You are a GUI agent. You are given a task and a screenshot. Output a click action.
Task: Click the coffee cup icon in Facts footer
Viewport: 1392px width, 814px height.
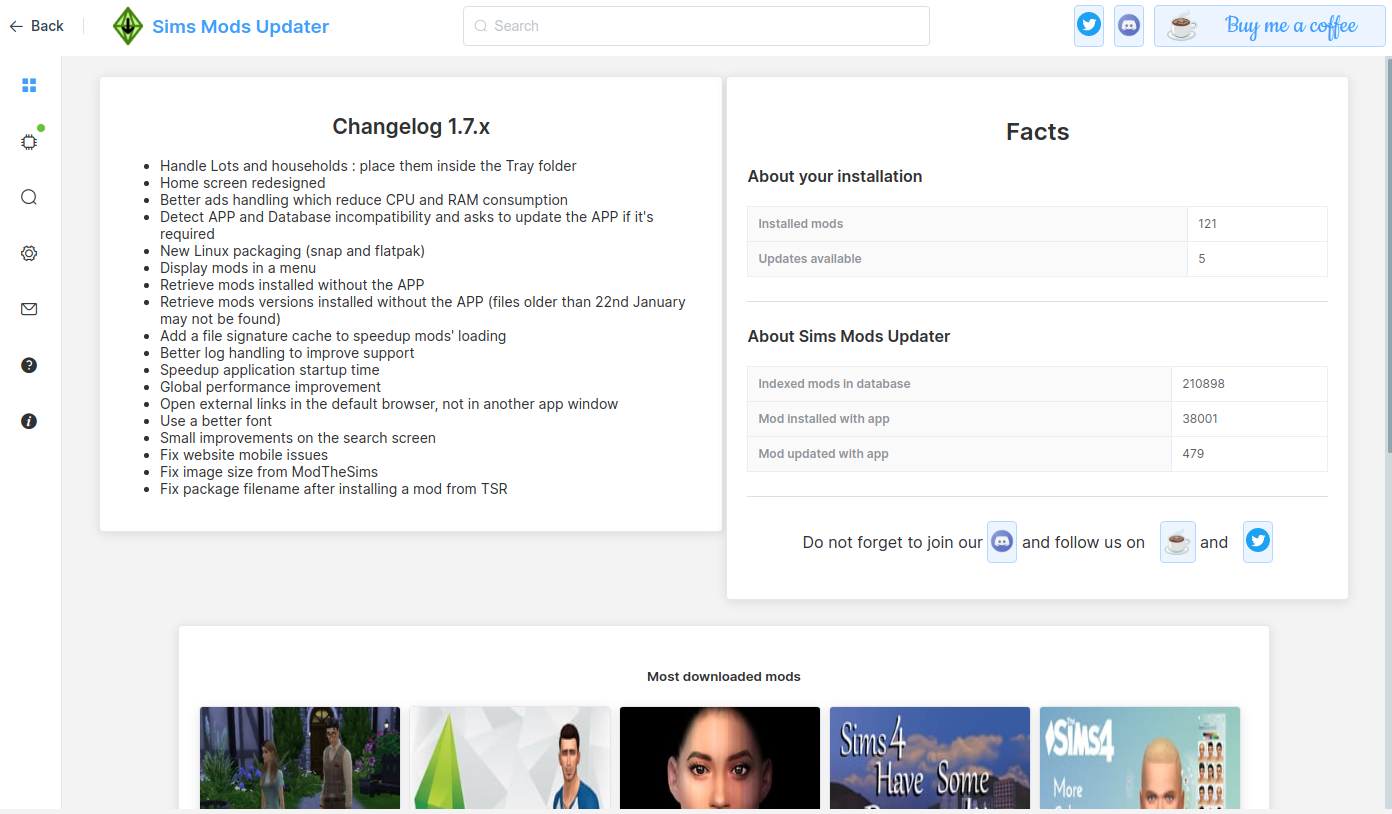click(x=1178, y=542)
